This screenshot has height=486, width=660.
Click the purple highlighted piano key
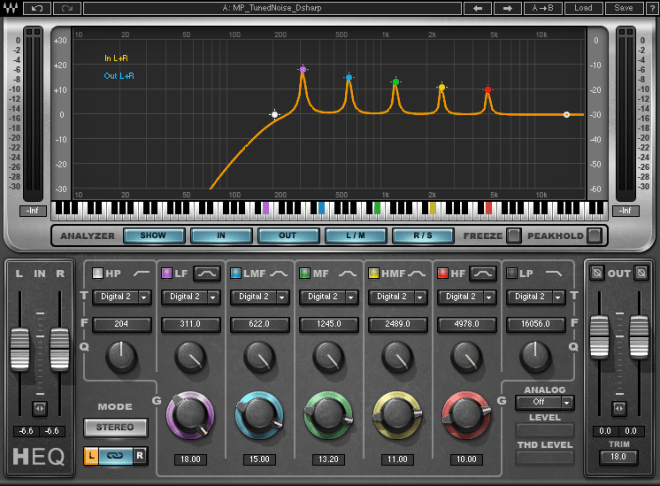click(266, 208)
